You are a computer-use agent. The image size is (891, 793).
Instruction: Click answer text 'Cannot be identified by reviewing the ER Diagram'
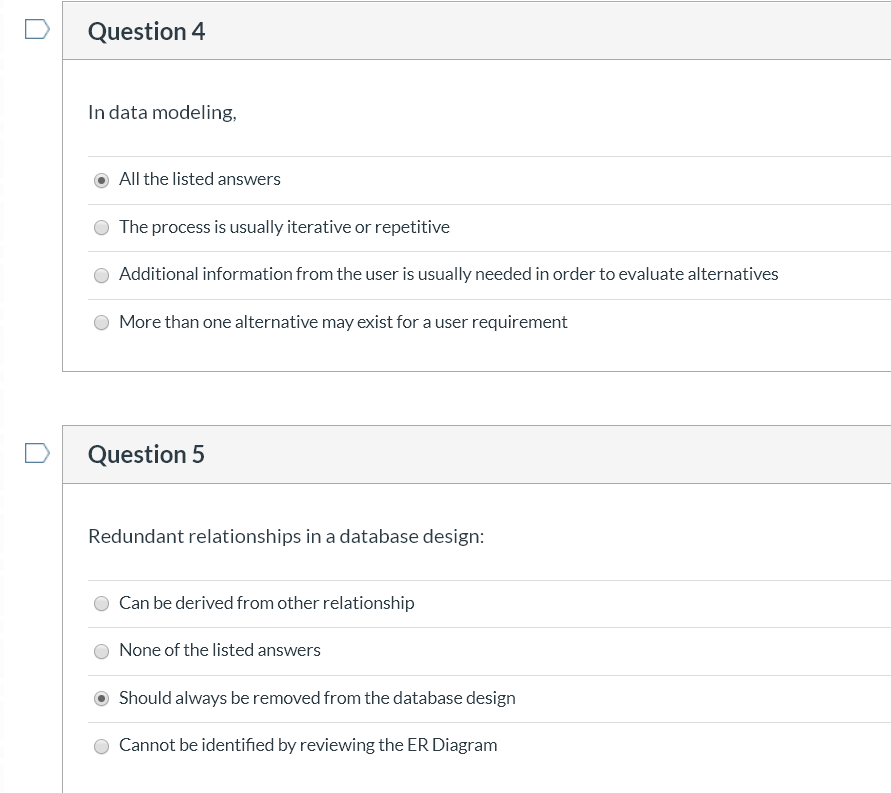pos(308,745)
